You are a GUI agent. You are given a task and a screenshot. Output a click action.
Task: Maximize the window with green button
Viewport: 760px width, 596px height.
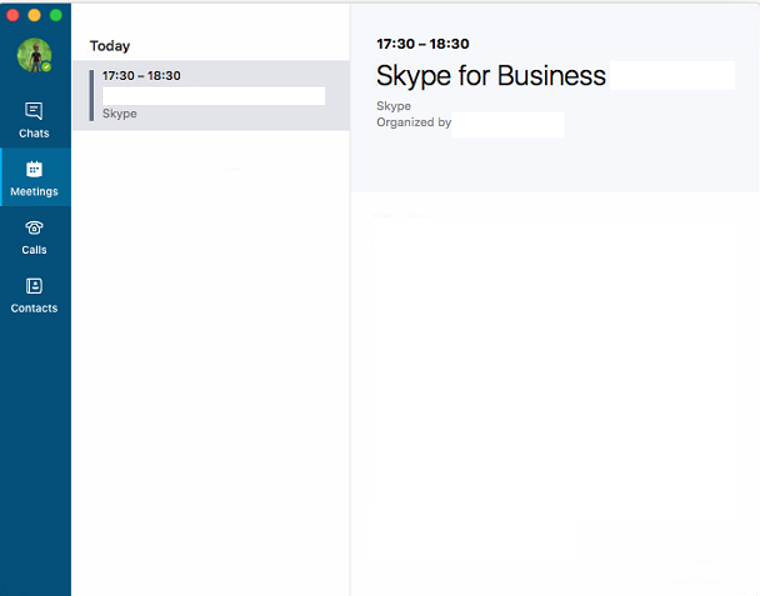click(x=56, y=15)
